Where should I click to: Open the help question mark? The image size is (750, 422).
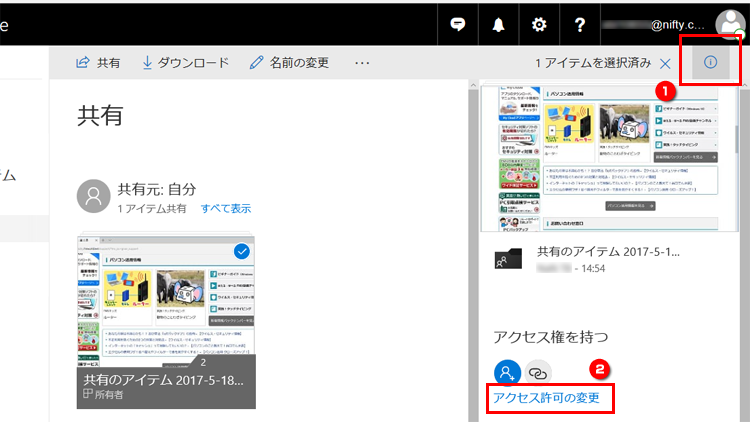[x=580, y=24]
